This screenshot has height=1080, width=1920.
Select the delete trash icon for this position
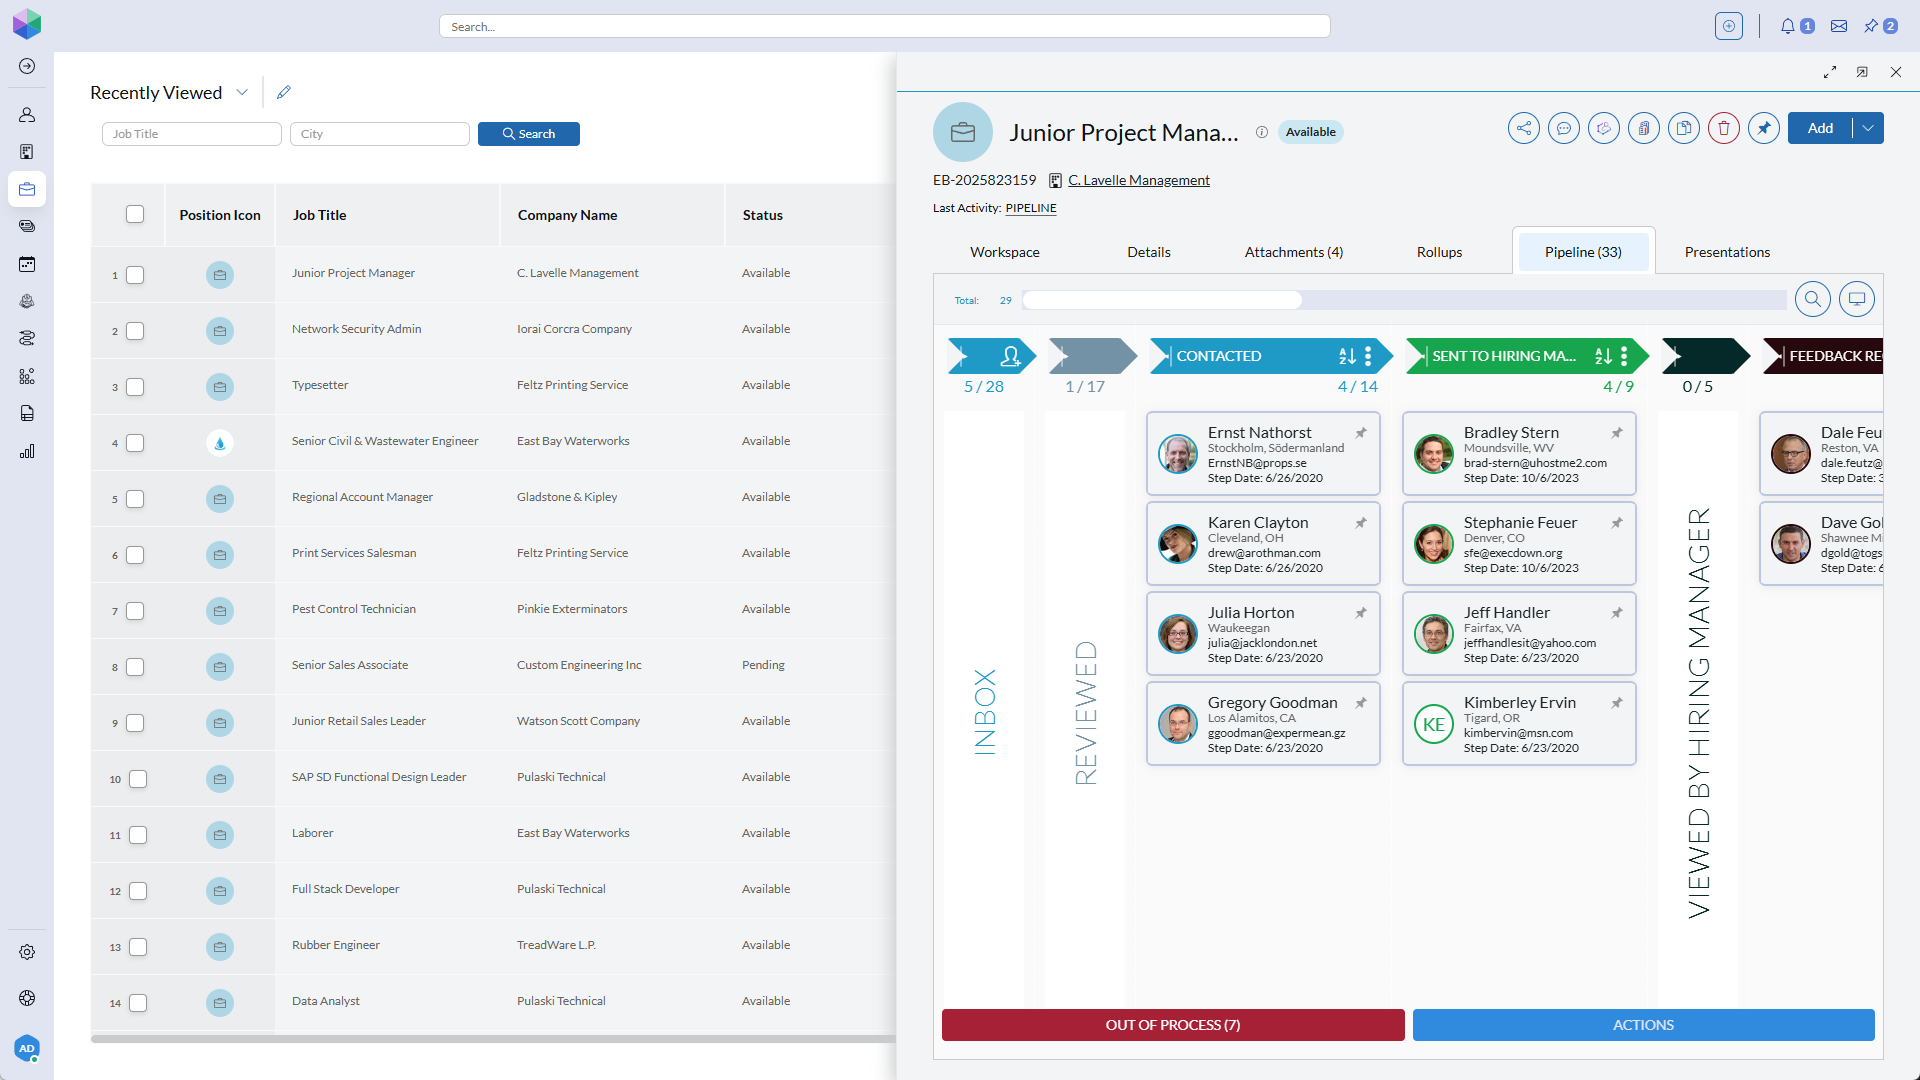click(1724, 128)
